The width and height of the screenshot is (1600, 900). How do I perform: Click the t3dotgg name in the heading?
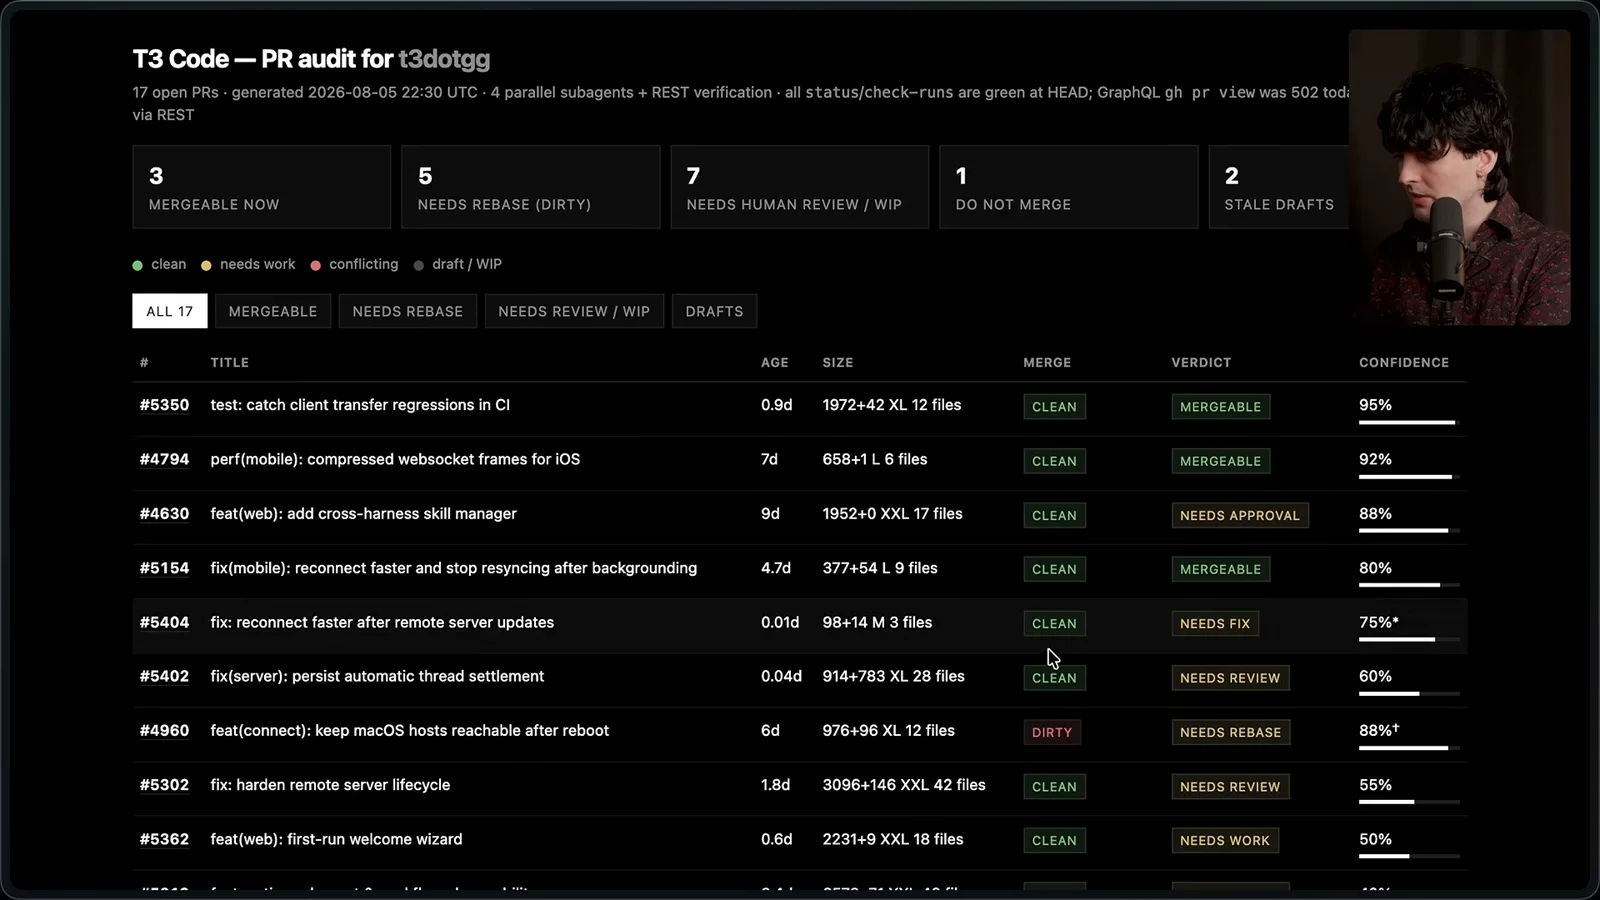(444, 59)
